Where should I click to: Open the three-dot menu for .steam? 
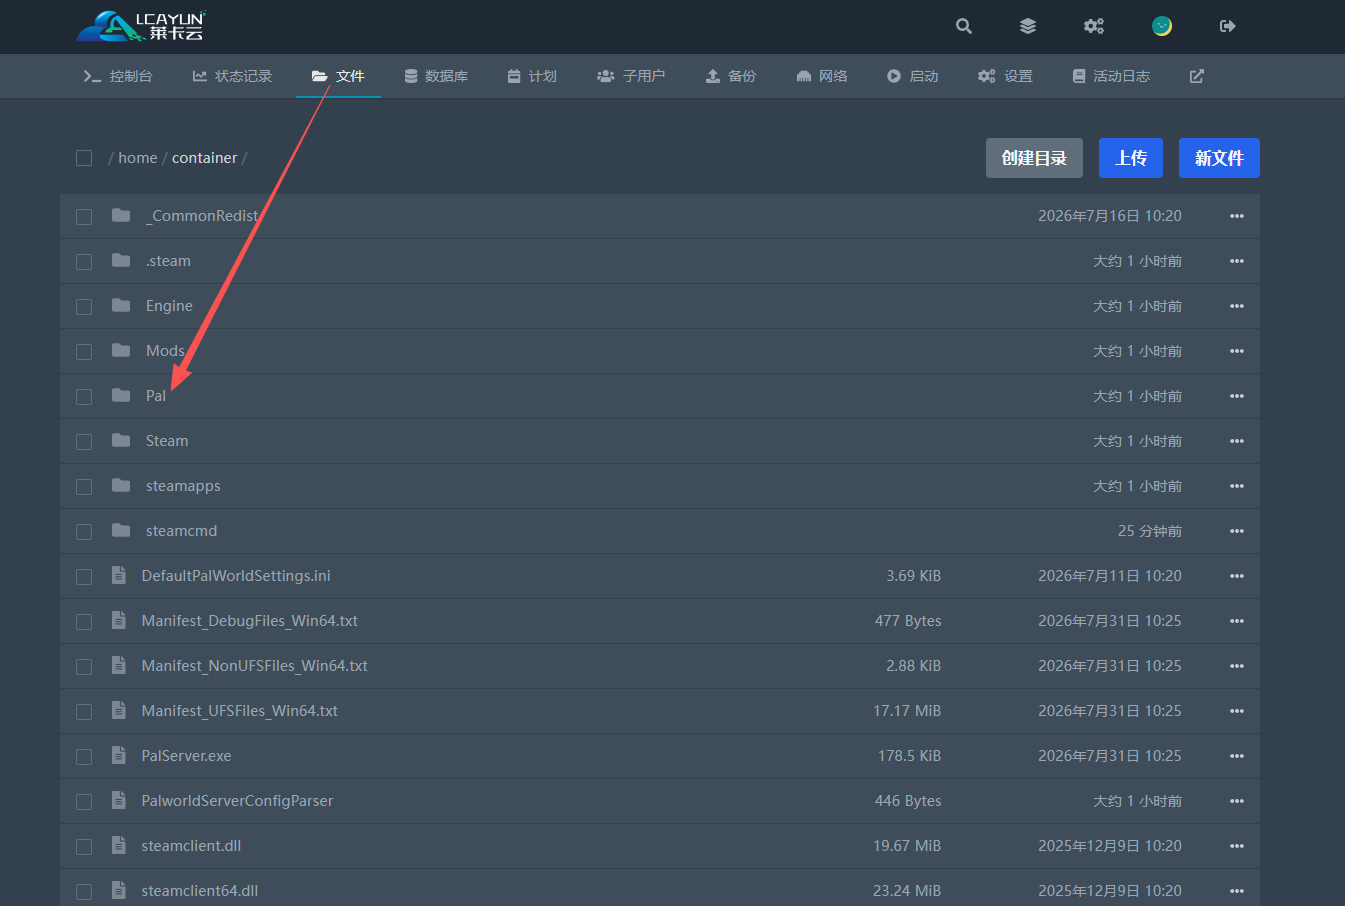(x=1237, y=261)
